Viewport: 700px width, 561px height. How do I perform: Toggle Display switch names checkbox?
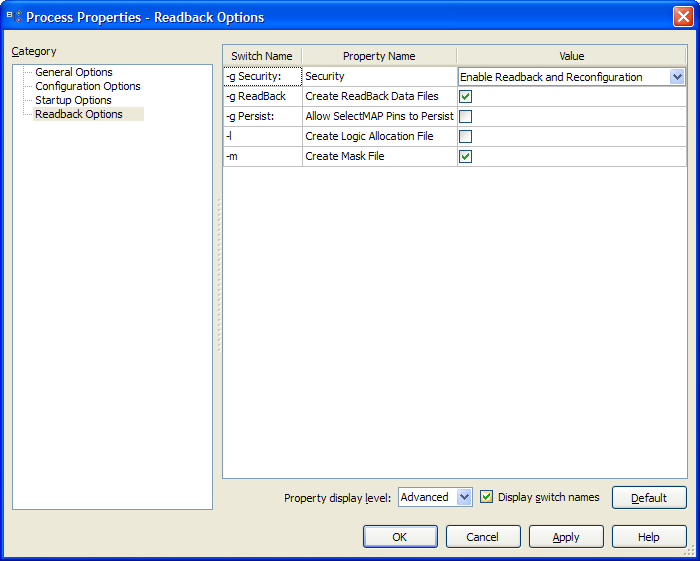(x=487, y=497)
